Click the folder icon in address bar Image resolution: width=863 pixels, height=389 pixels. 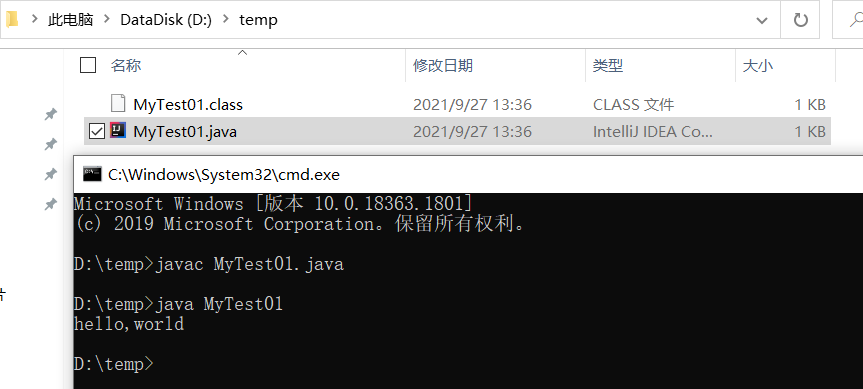click(x=12, y=20)
